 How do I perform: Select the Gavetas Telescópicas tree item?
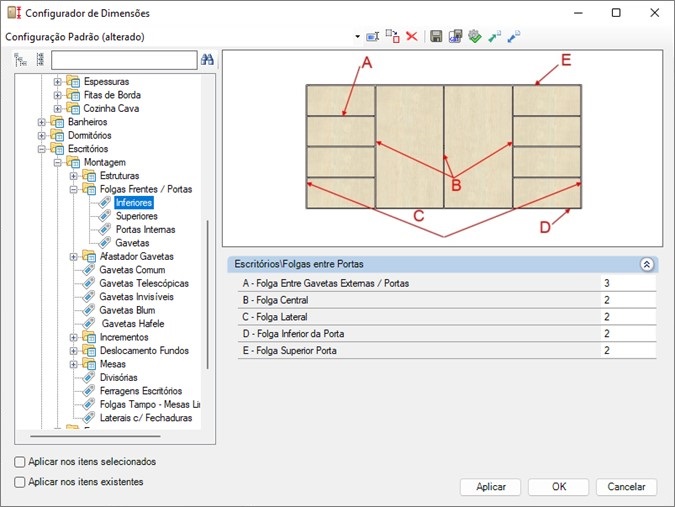click(x=144, y=283)
